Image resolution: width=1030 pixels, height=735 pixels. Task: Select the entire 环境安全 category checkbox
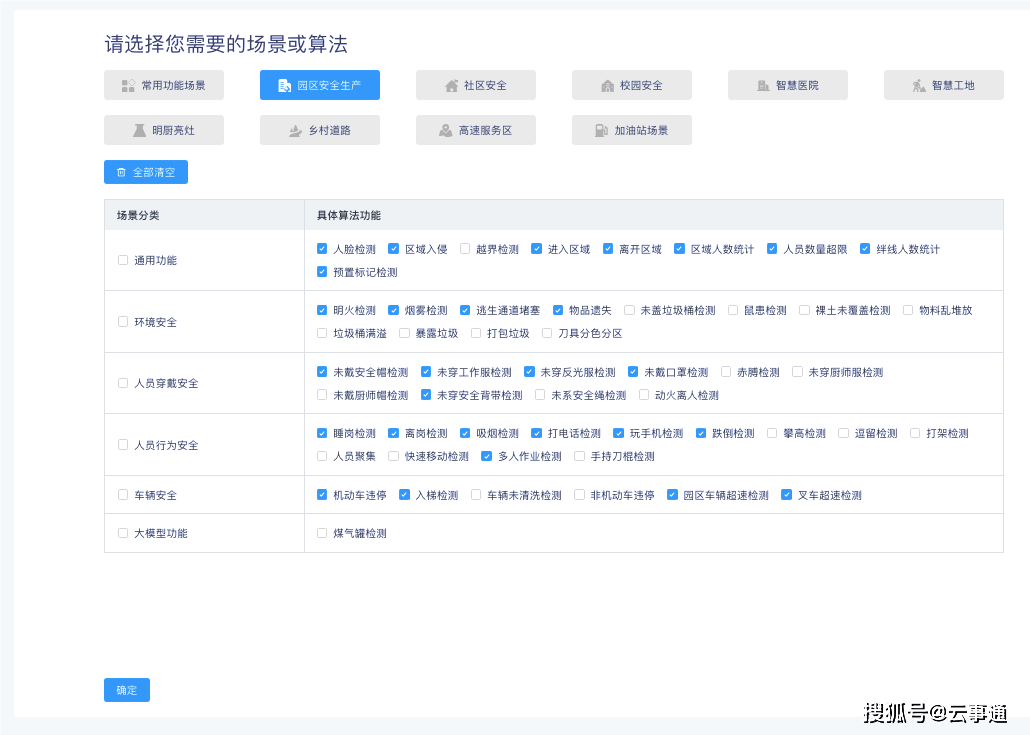pyautogui.click(x=123, y=322)
